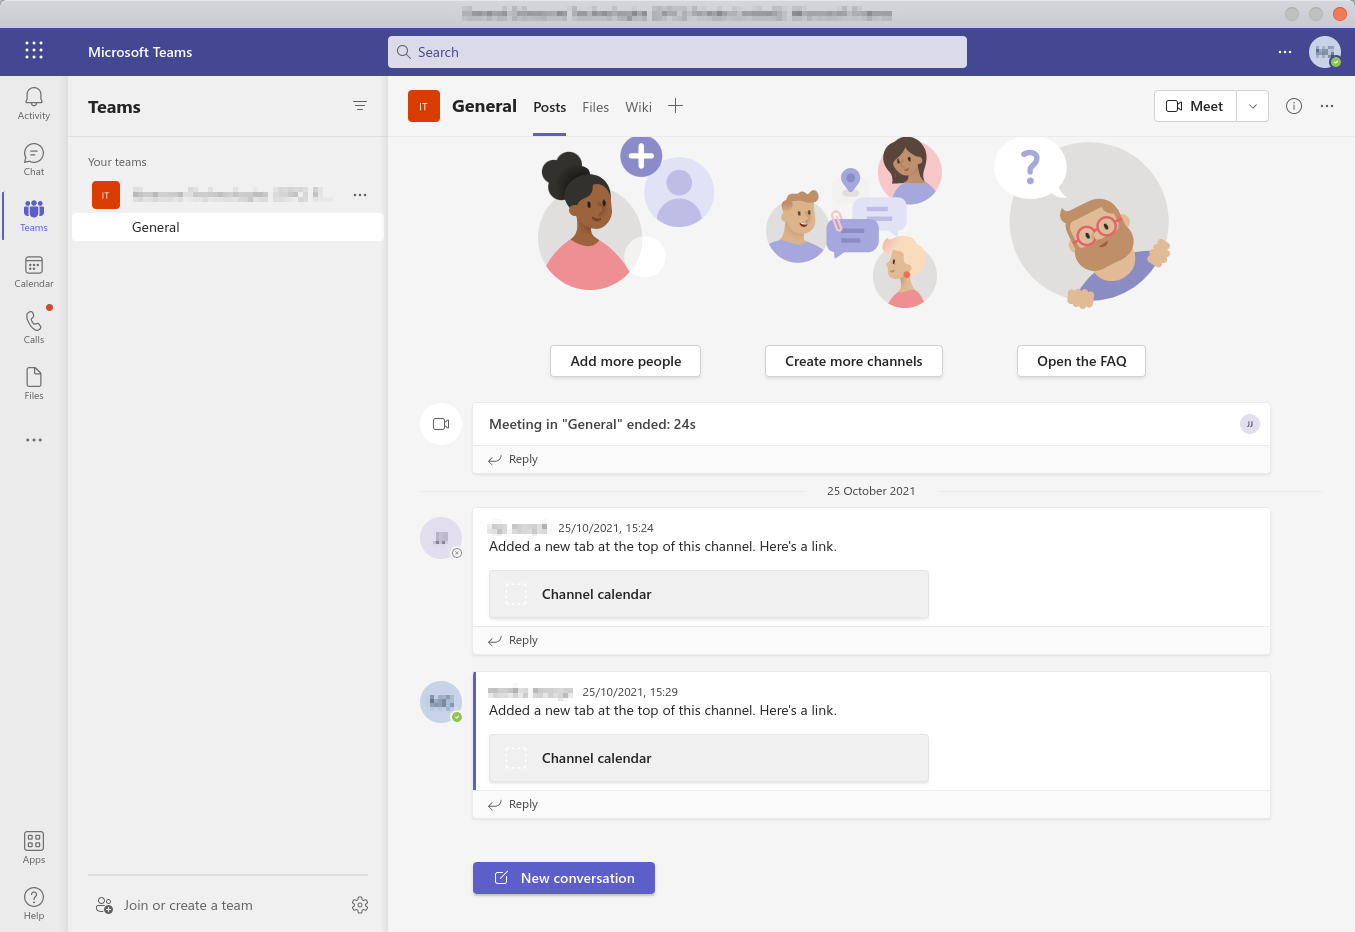
Task: Switch to the Wiki tab
Action: [x=638, y=107]
